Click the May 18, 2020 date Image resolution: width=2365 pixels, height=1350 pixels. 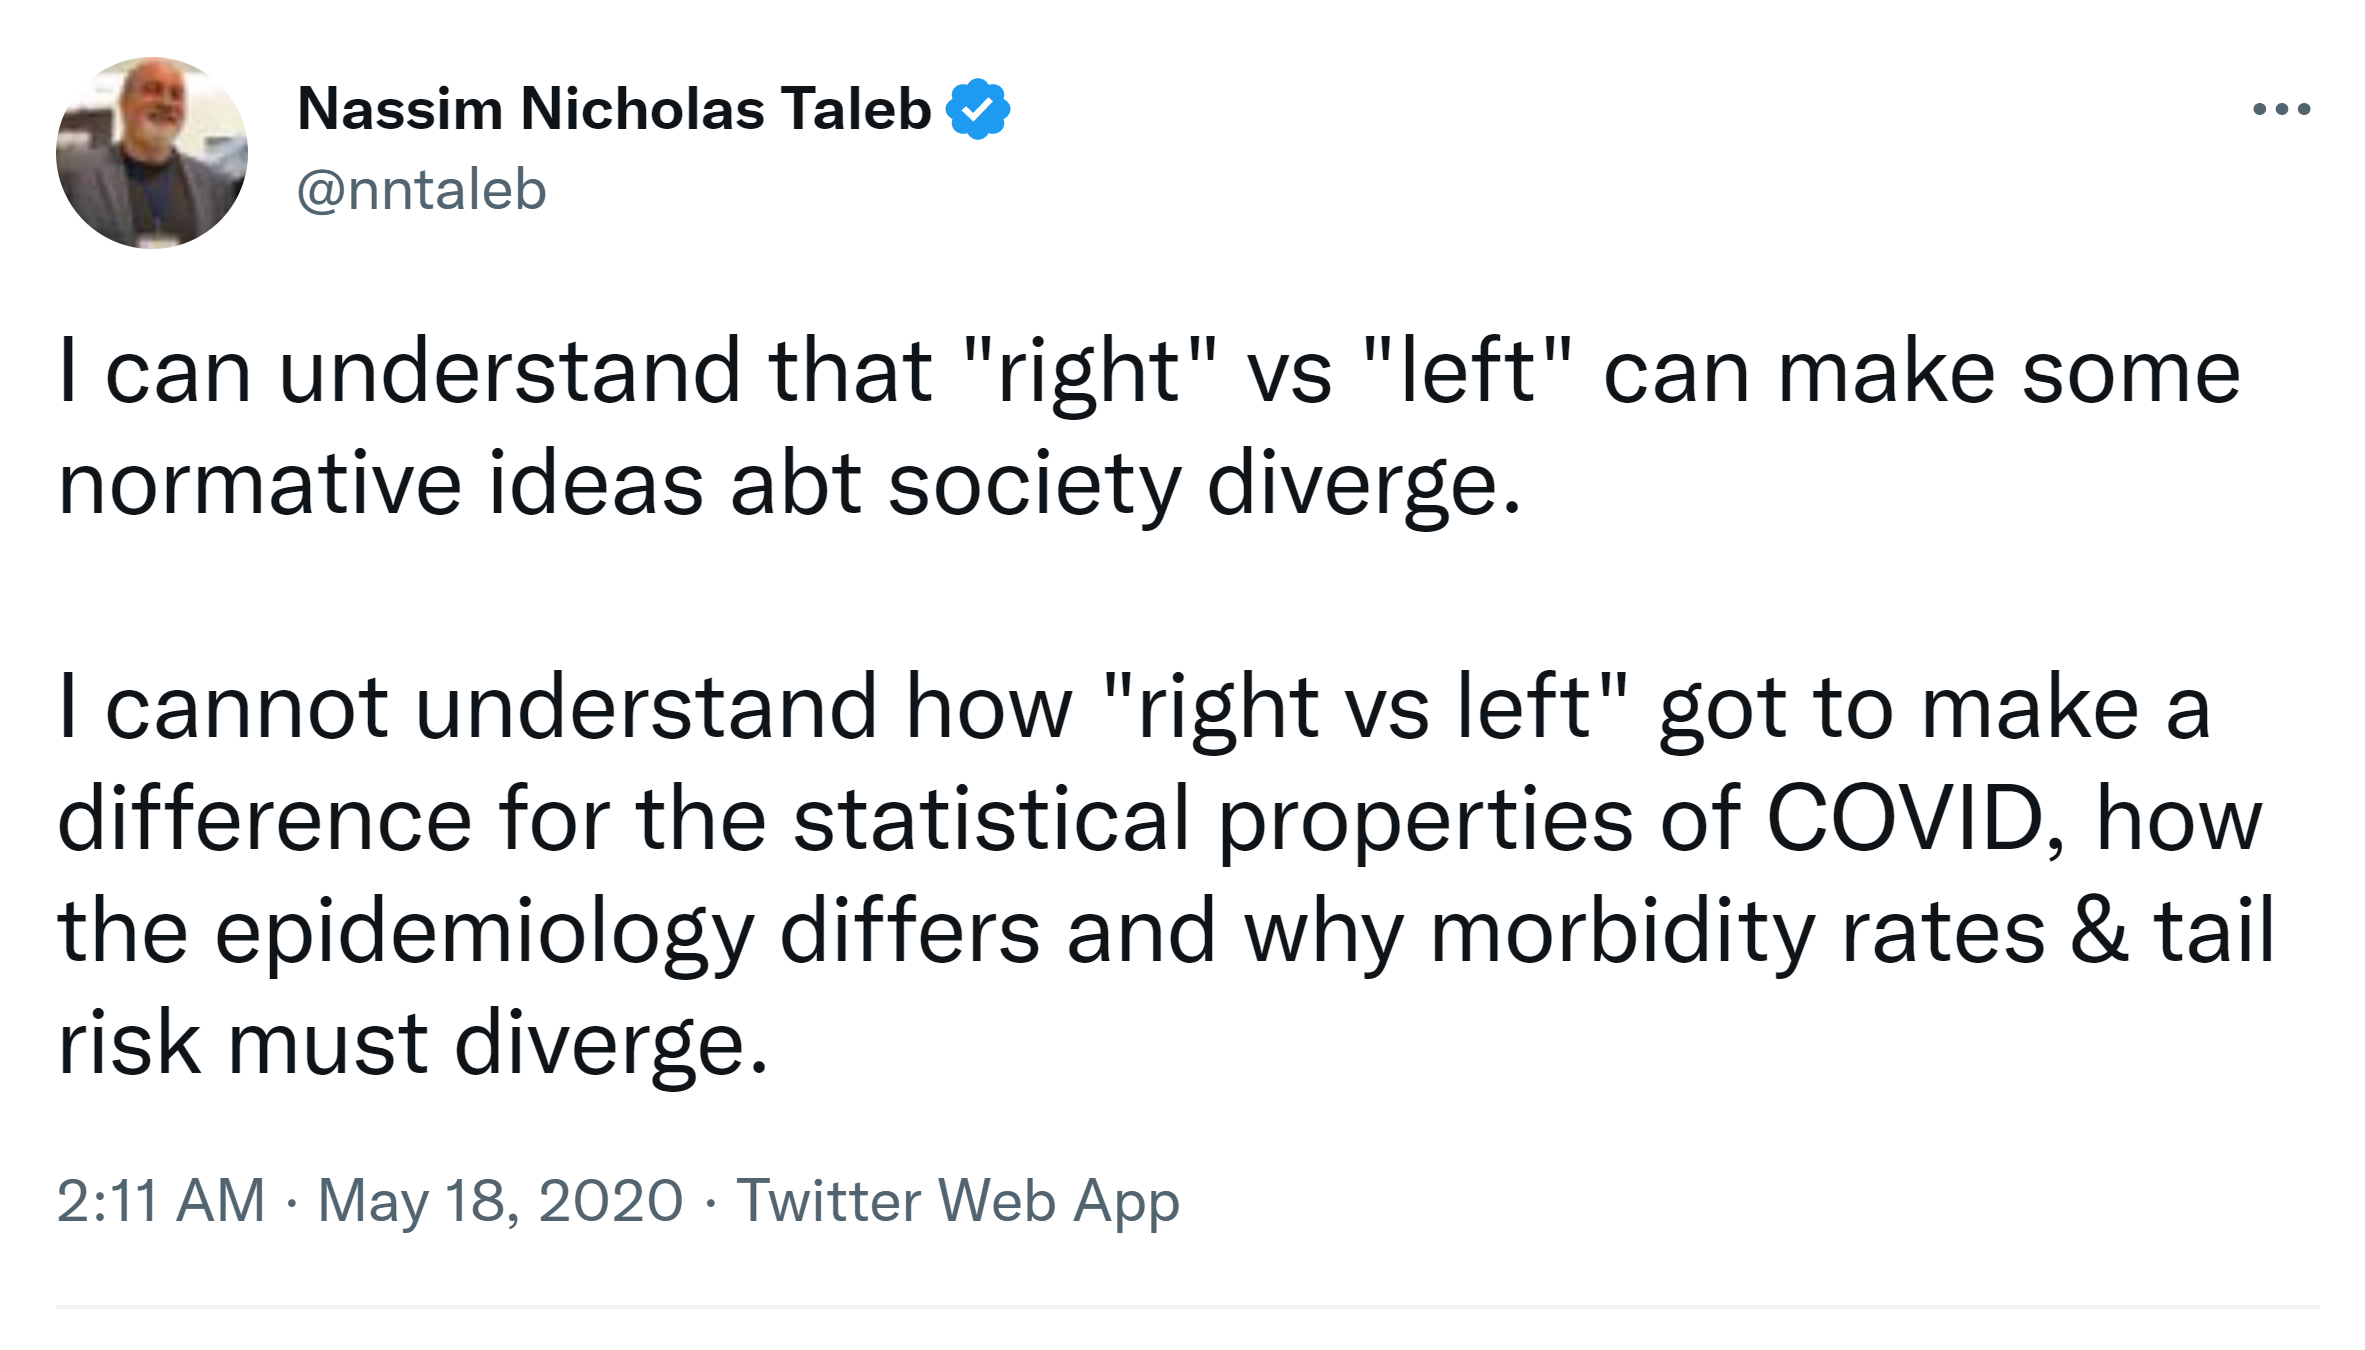point(500,1200)
